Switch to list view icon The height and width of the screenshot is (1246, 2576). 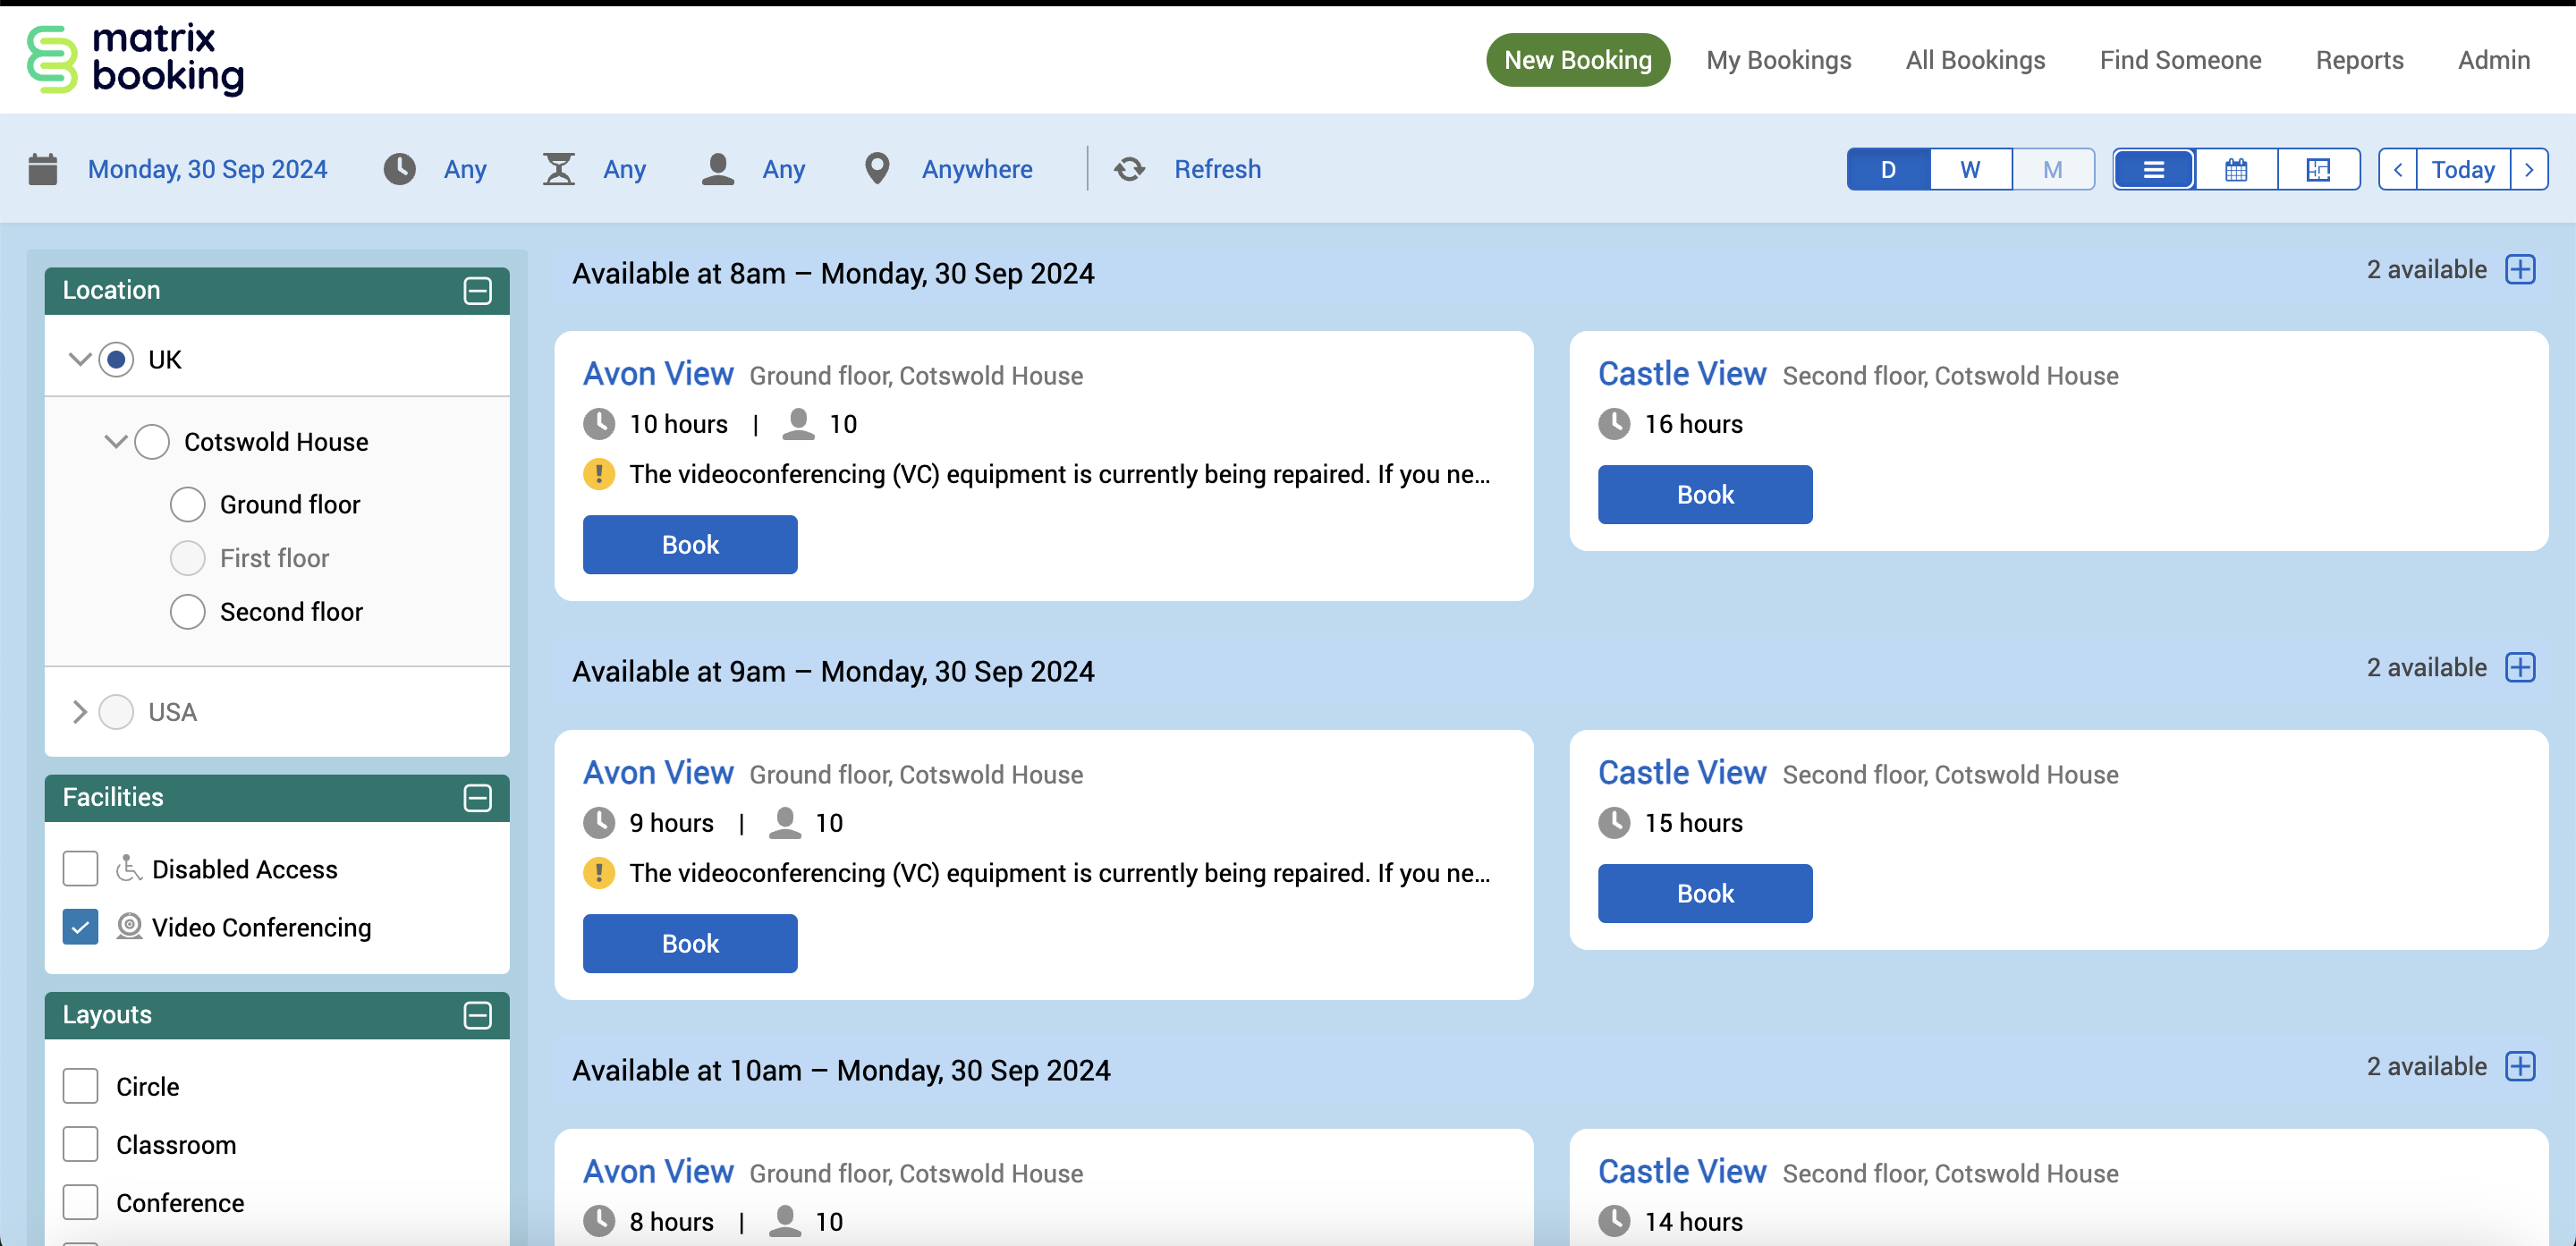pos(2154,169)
